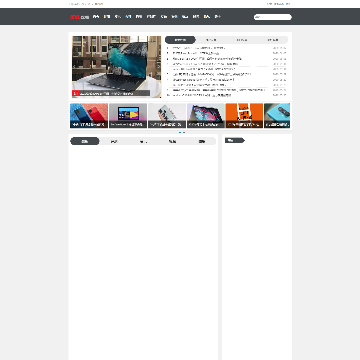
Task: Click the red site logo in header
Action: pos(79,17)
